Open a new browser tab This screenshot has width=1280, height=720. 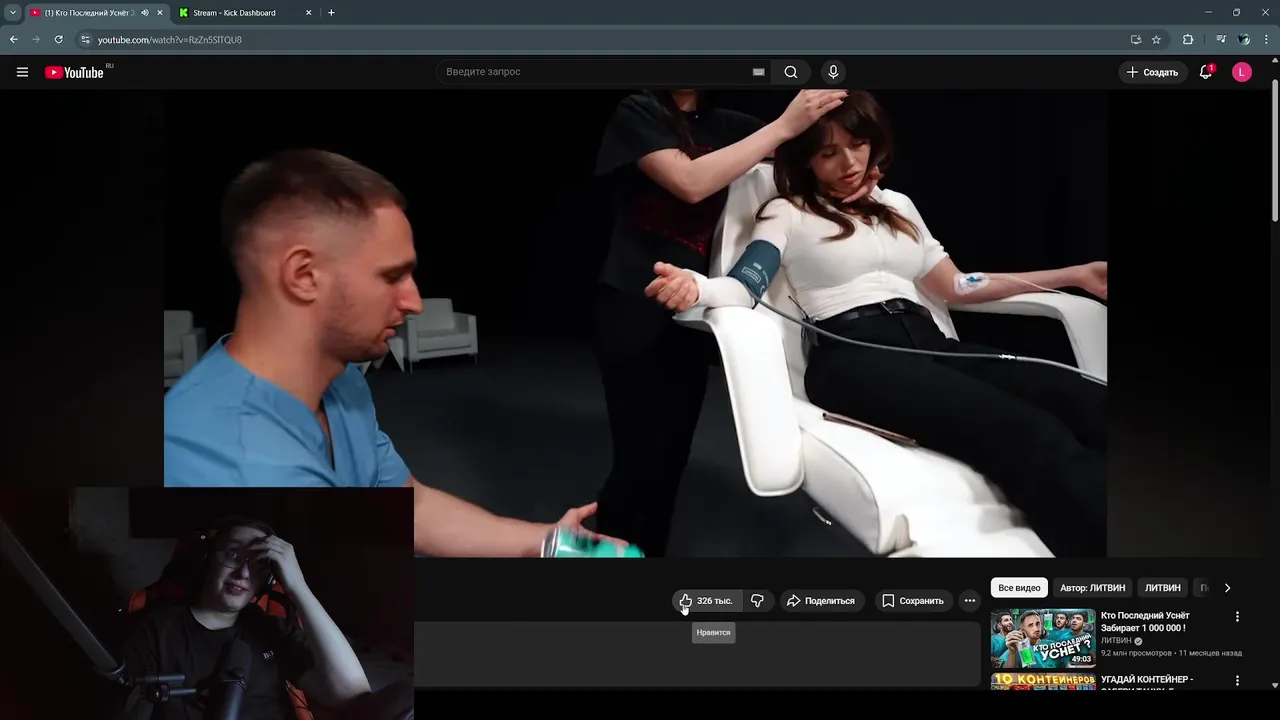click(x=331, y=13)
